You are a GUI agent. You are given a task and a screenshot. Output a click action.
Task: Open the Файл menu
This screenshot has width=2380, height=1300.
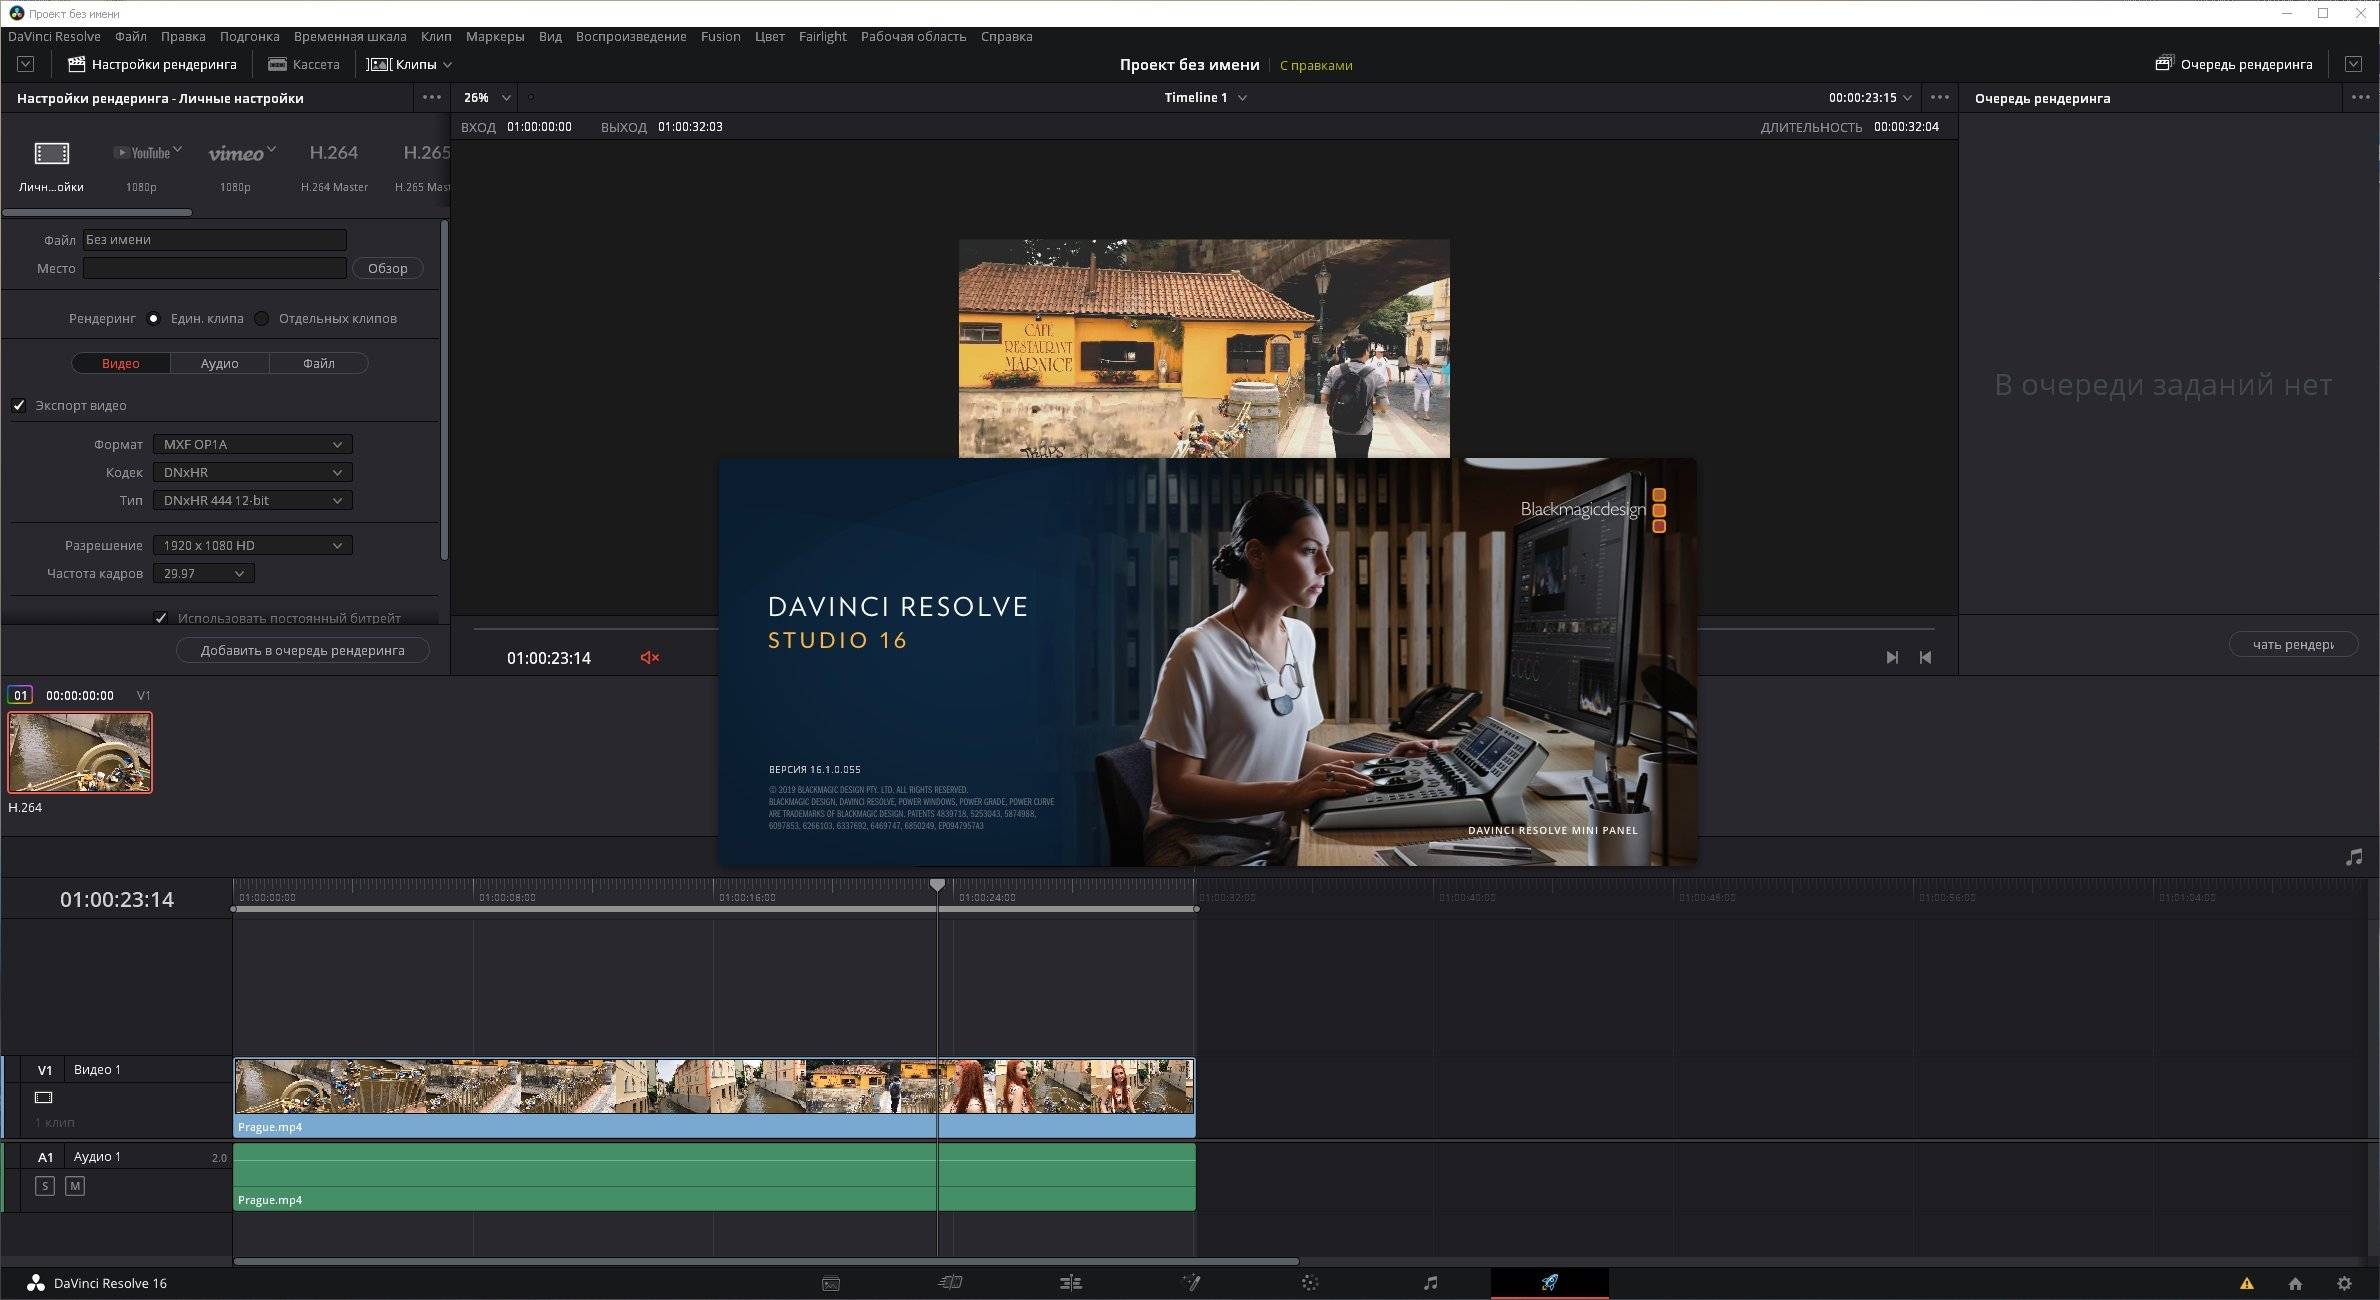point(131,36)
